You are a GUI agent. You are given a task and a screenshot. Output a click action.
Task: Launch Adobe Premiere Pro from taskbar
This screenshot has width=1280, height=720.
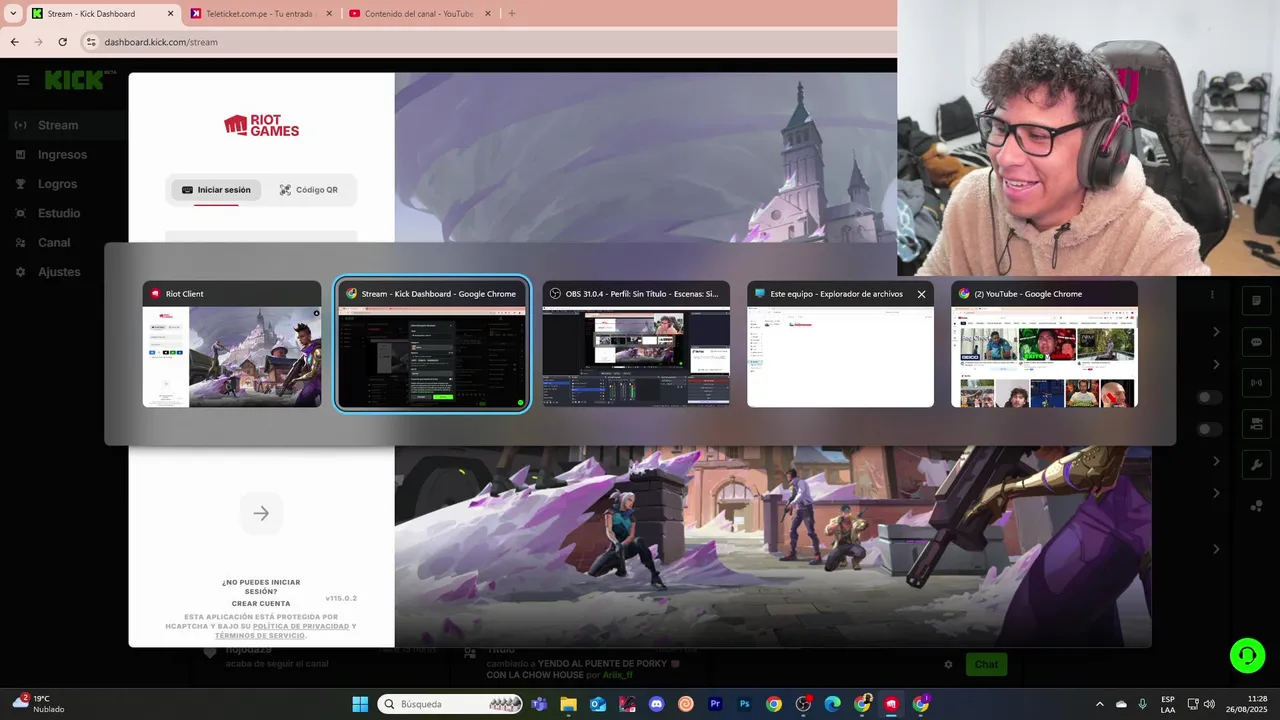tap(715, 704)
